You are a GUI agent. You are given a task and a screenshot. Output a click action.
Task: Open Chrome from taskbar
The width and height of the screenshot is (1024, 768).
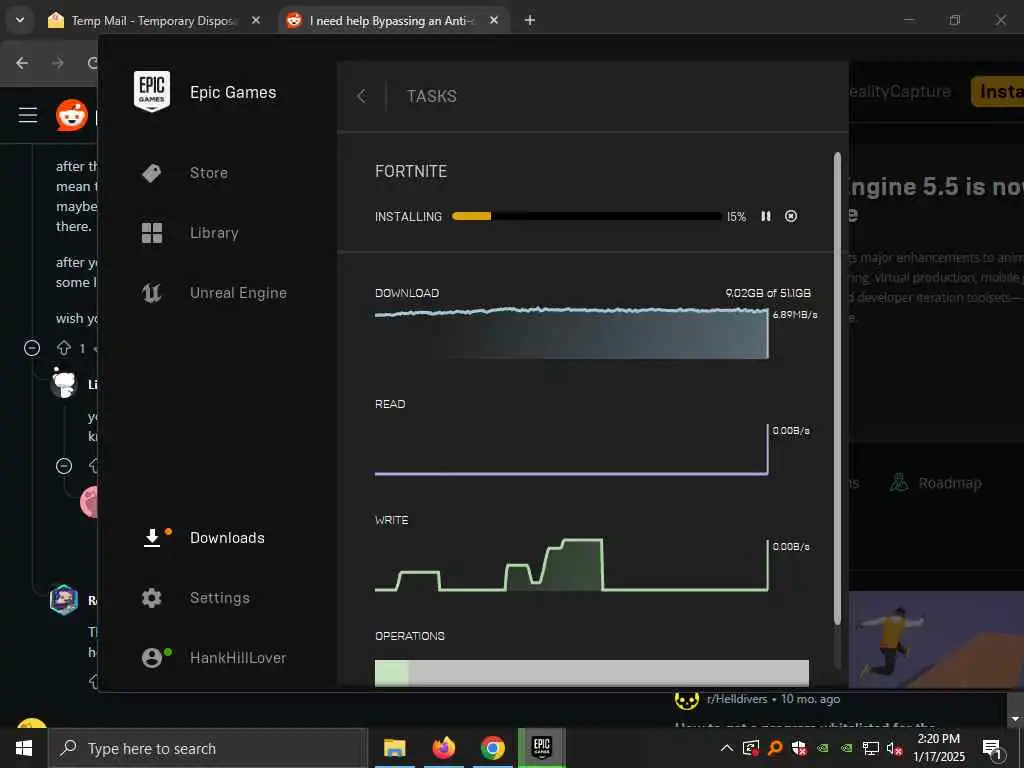point(493,748)
